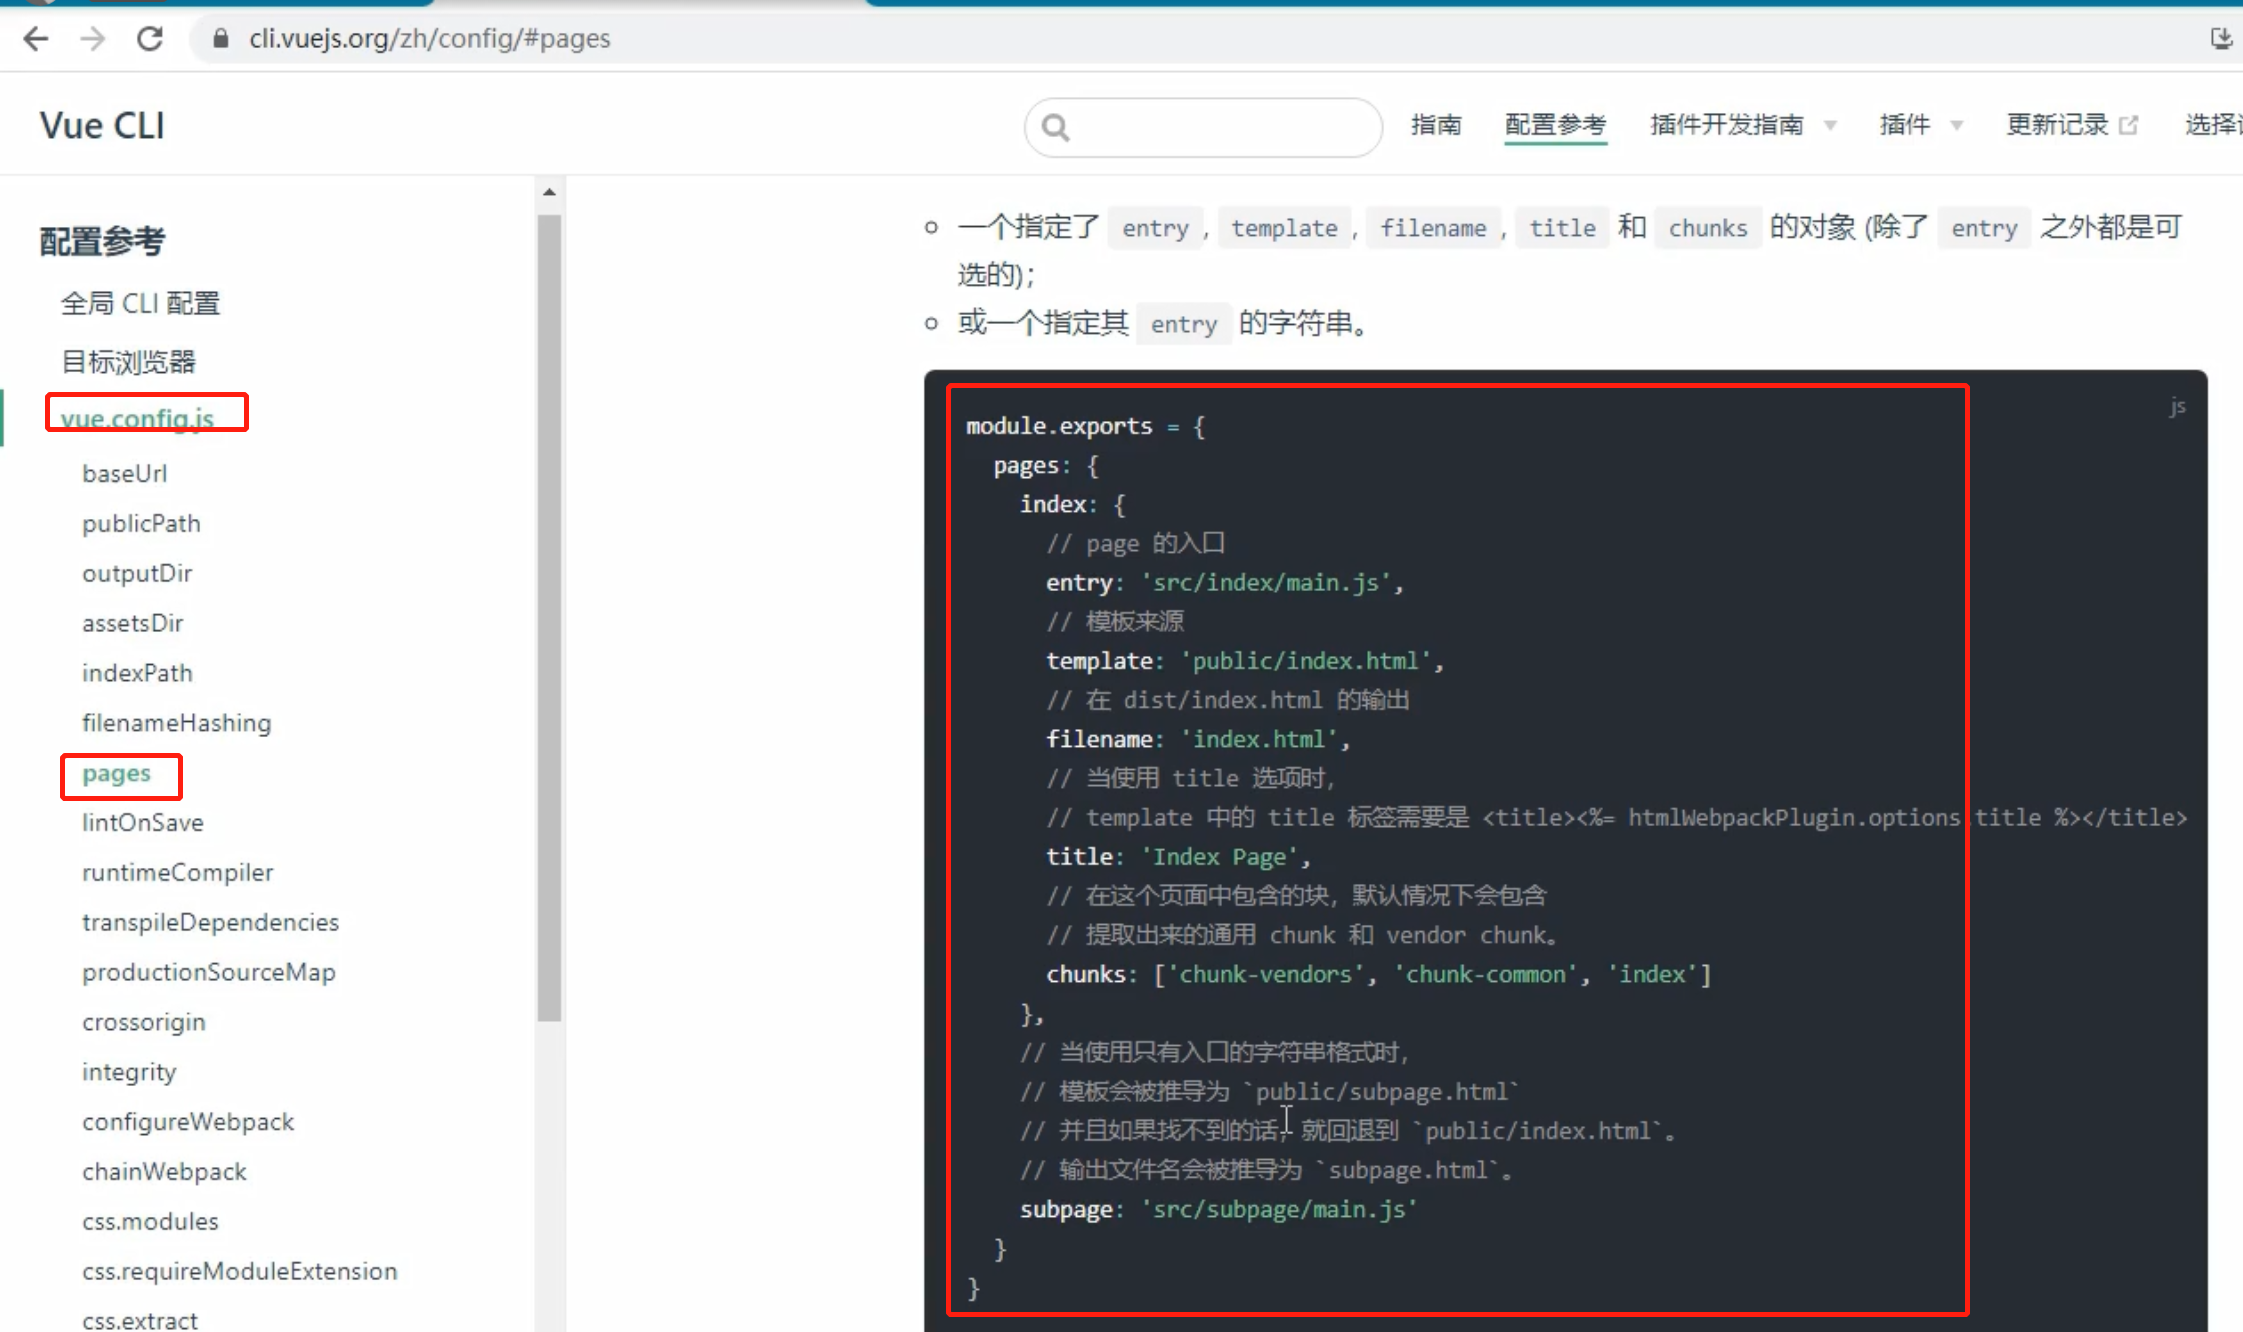Open the 更新记录 external link
The width and height of the screenshot is (2243, 1332).
coord(2071,125)
